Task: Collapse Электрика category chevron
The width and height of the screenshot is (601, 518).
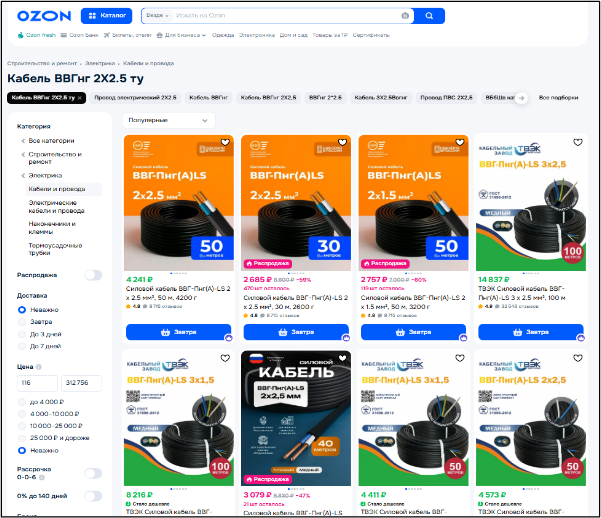Action: pos(23,176)
